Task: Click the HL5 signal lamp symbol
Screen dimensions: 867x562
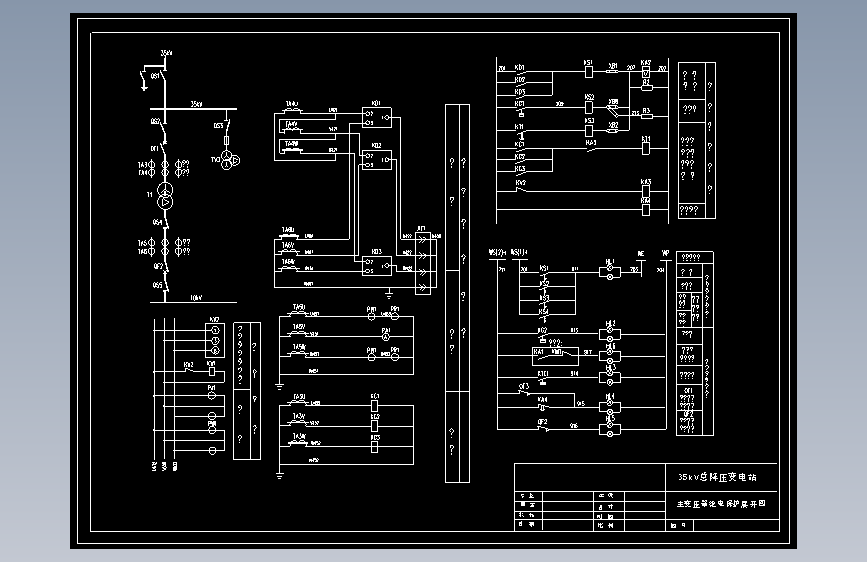Action: (x=610, y=429)
